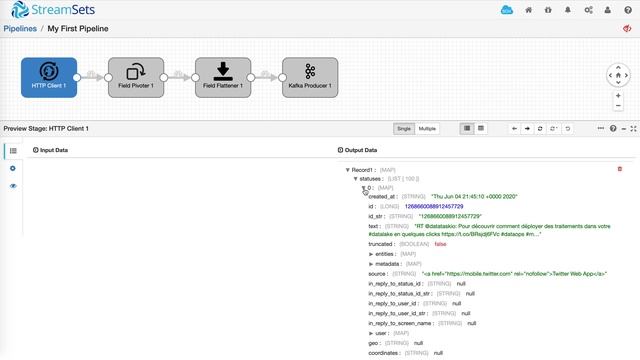Open more options ellipsis in preview bar
This screenshot has width=640, height=360.
[600, 128]
